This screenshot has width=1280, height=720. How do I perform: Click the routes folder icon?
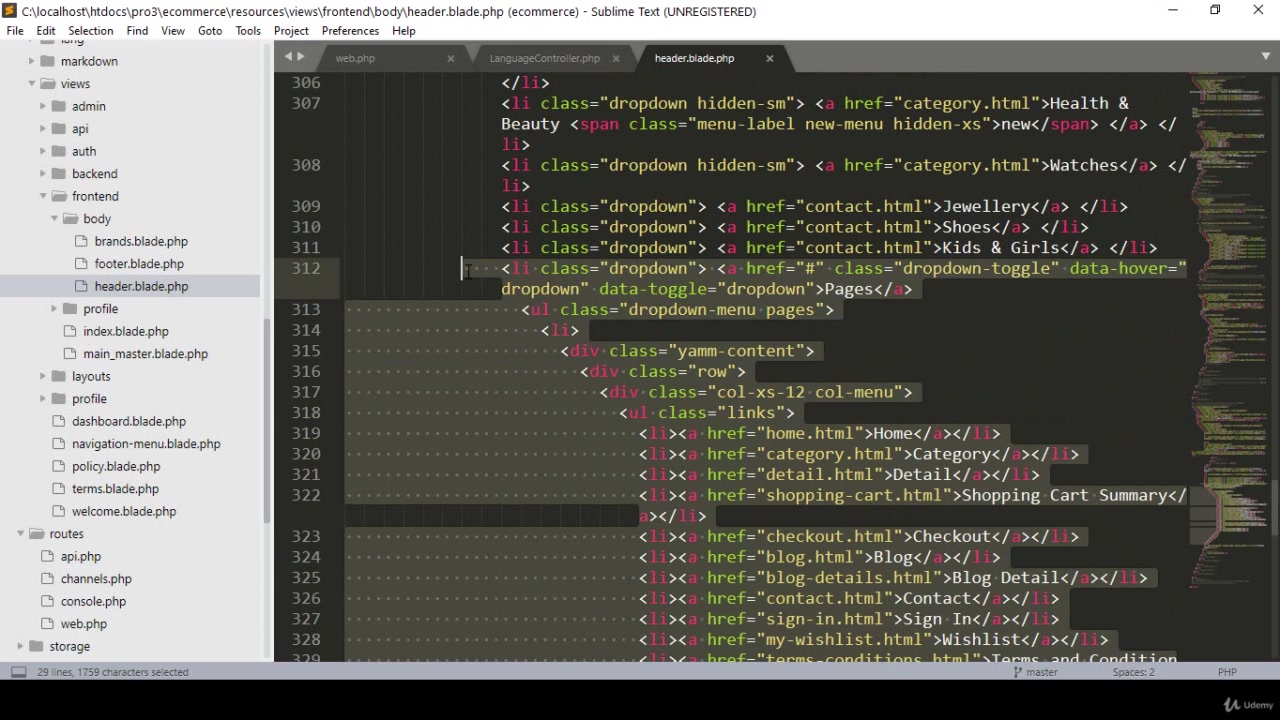coord(36,534)
